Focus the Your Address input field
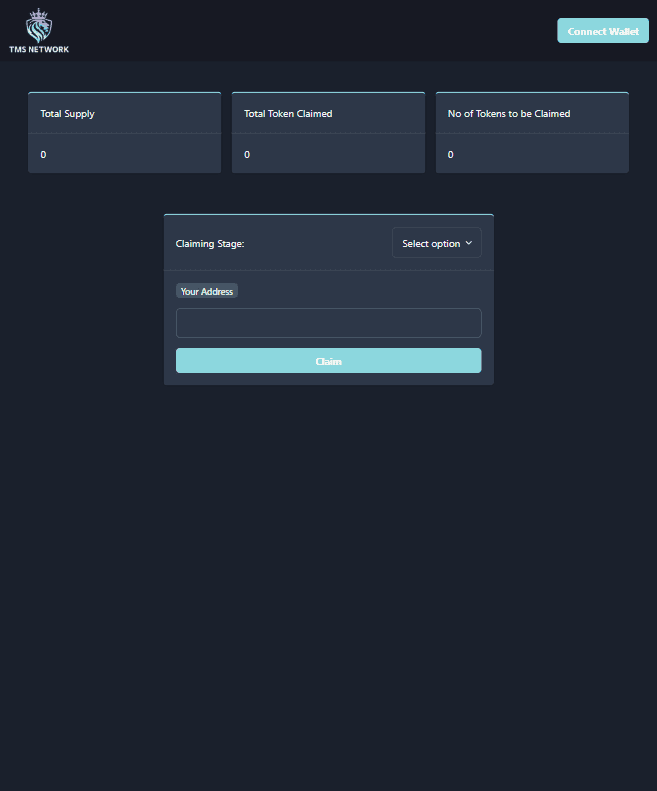Image resolution: width=657 pixels, height=791 pixels. click(328, 323)
